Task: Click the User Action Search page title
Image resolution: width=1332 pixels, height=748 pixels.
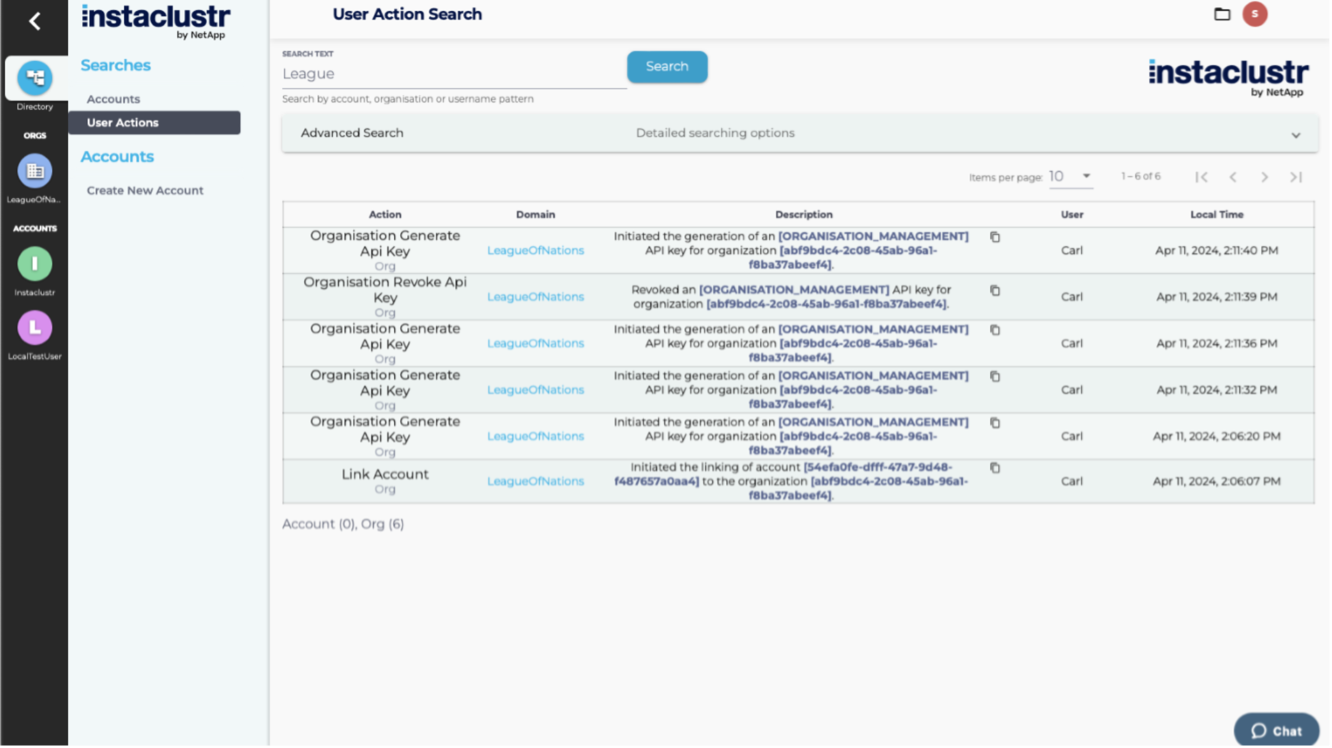Action: (x=408, y=15)
